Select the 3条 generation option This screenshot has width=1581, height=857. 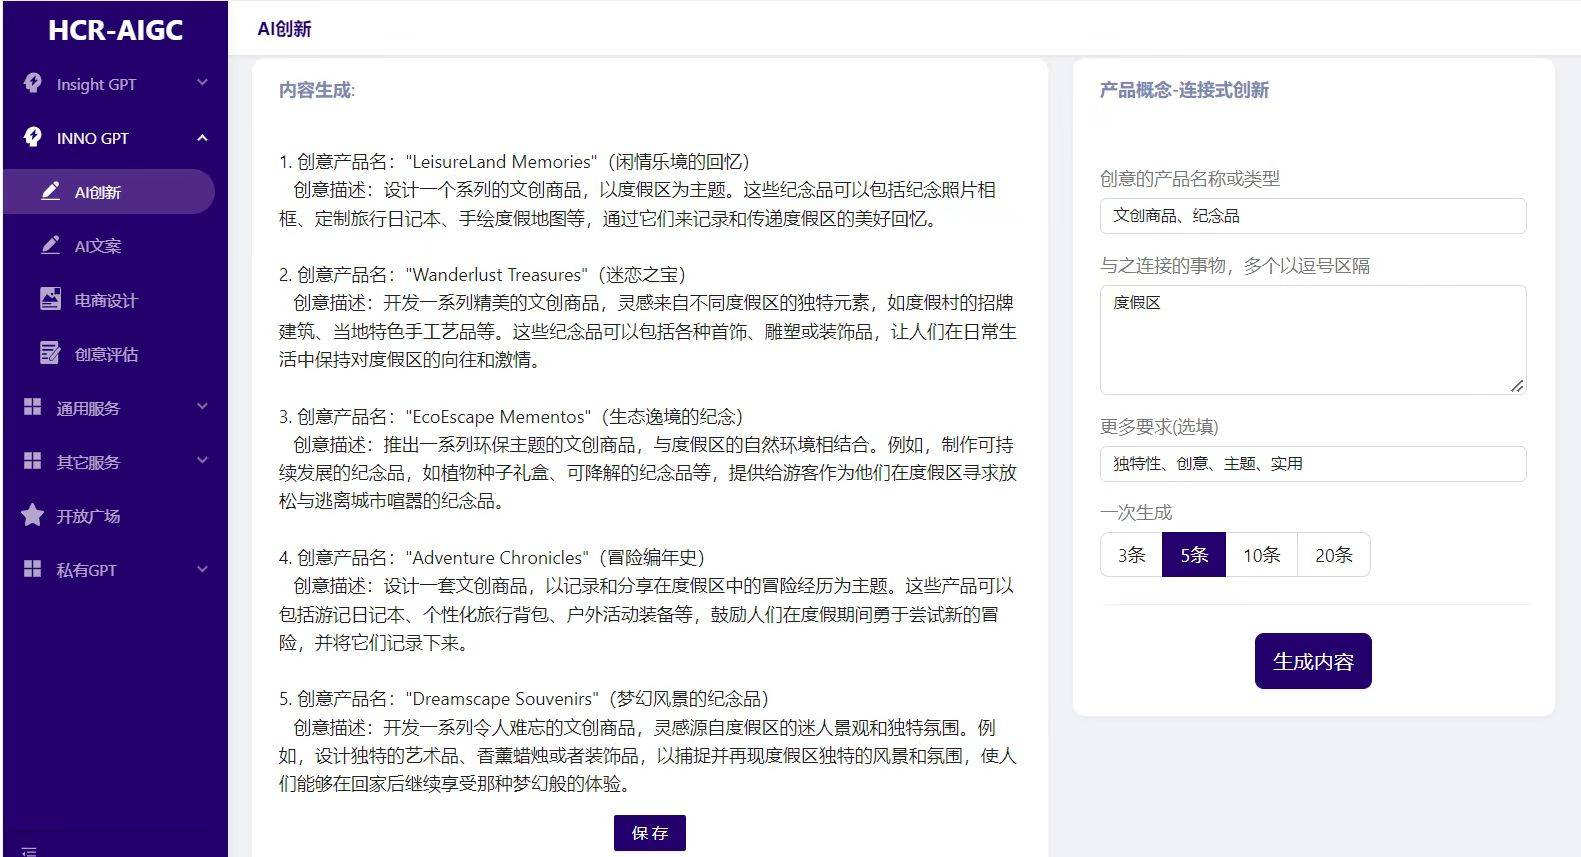[x=1131, y=555]
